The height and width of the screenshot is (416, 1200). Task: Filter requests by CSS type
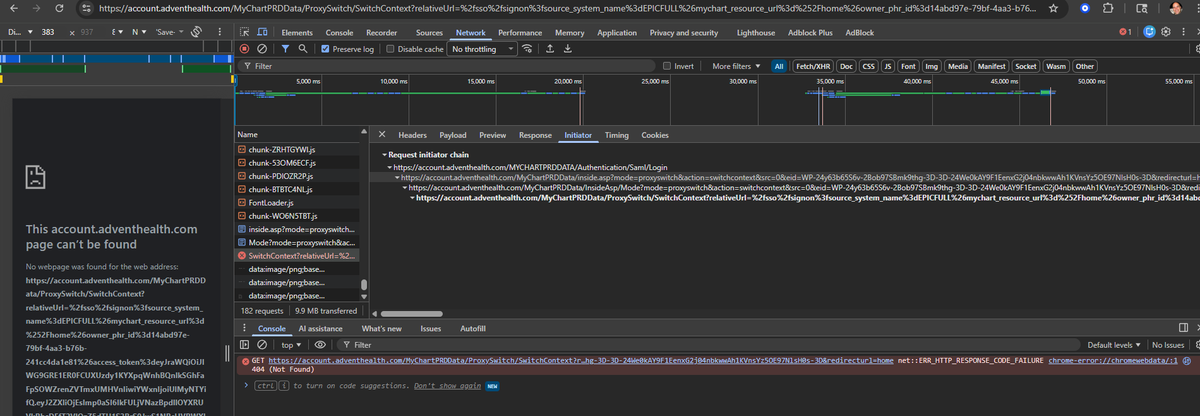click(868, 66)
